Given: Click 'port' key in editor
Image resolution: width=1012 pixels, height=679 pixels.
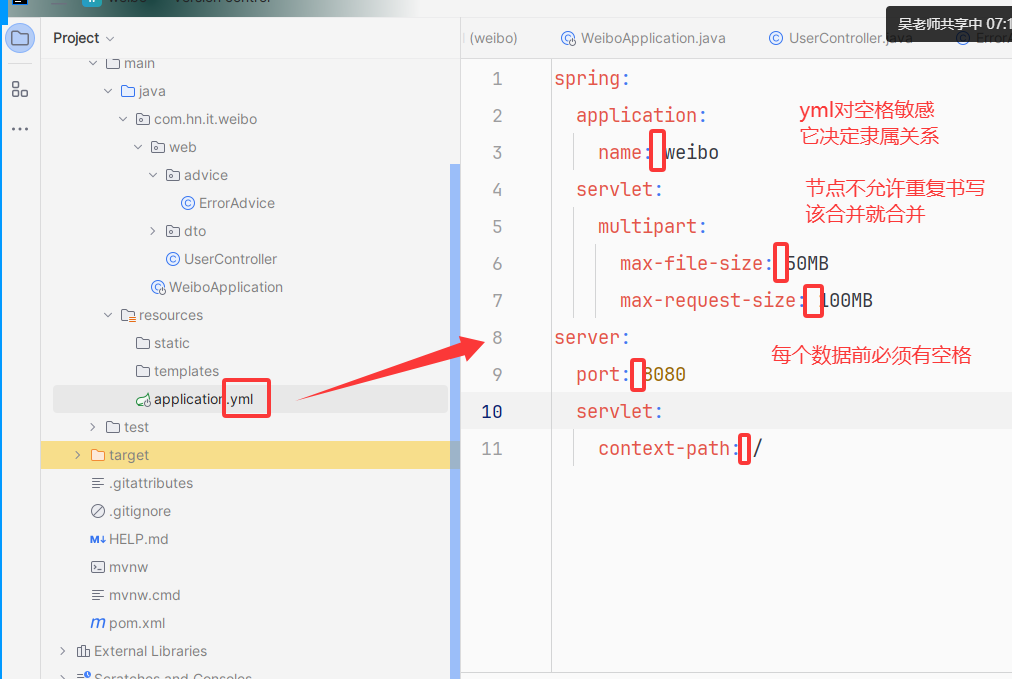Looking at the screenshot, I should coord(598,374).
